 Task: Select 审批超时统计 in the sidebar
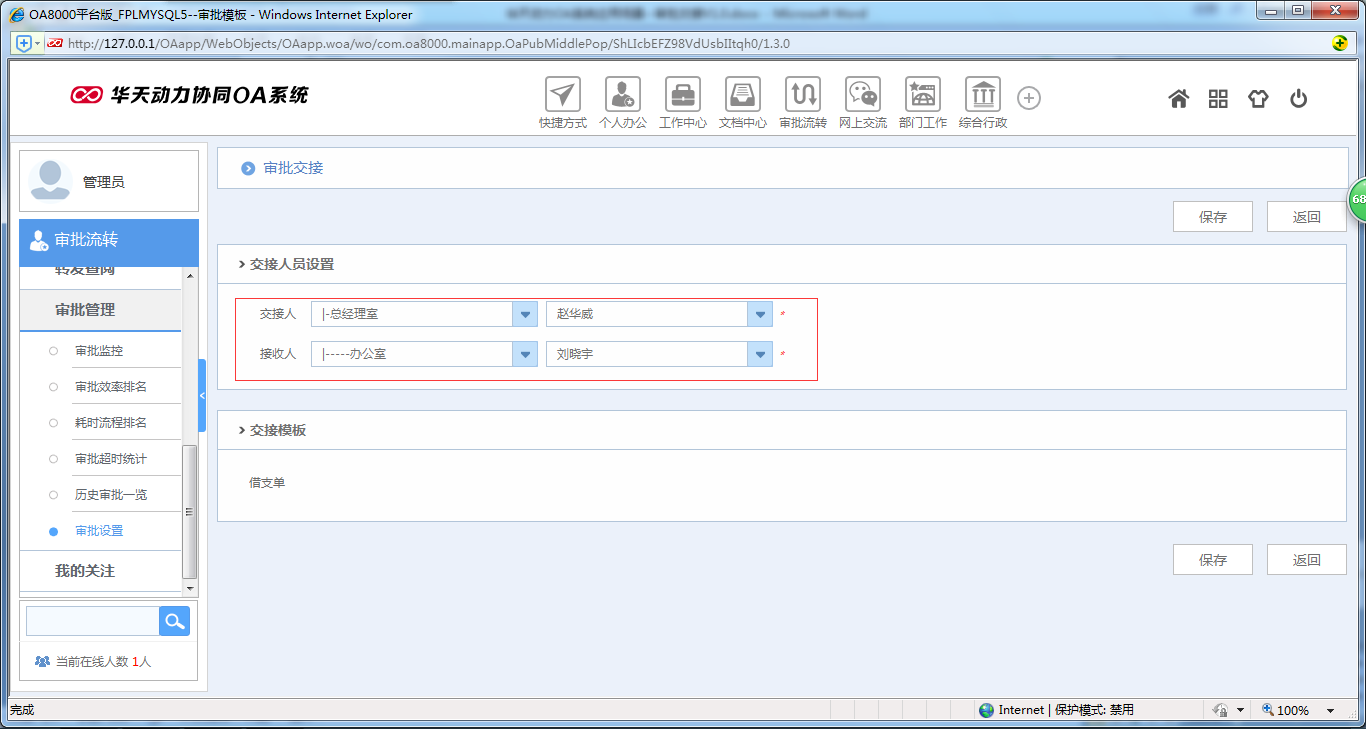coord(110,459)
